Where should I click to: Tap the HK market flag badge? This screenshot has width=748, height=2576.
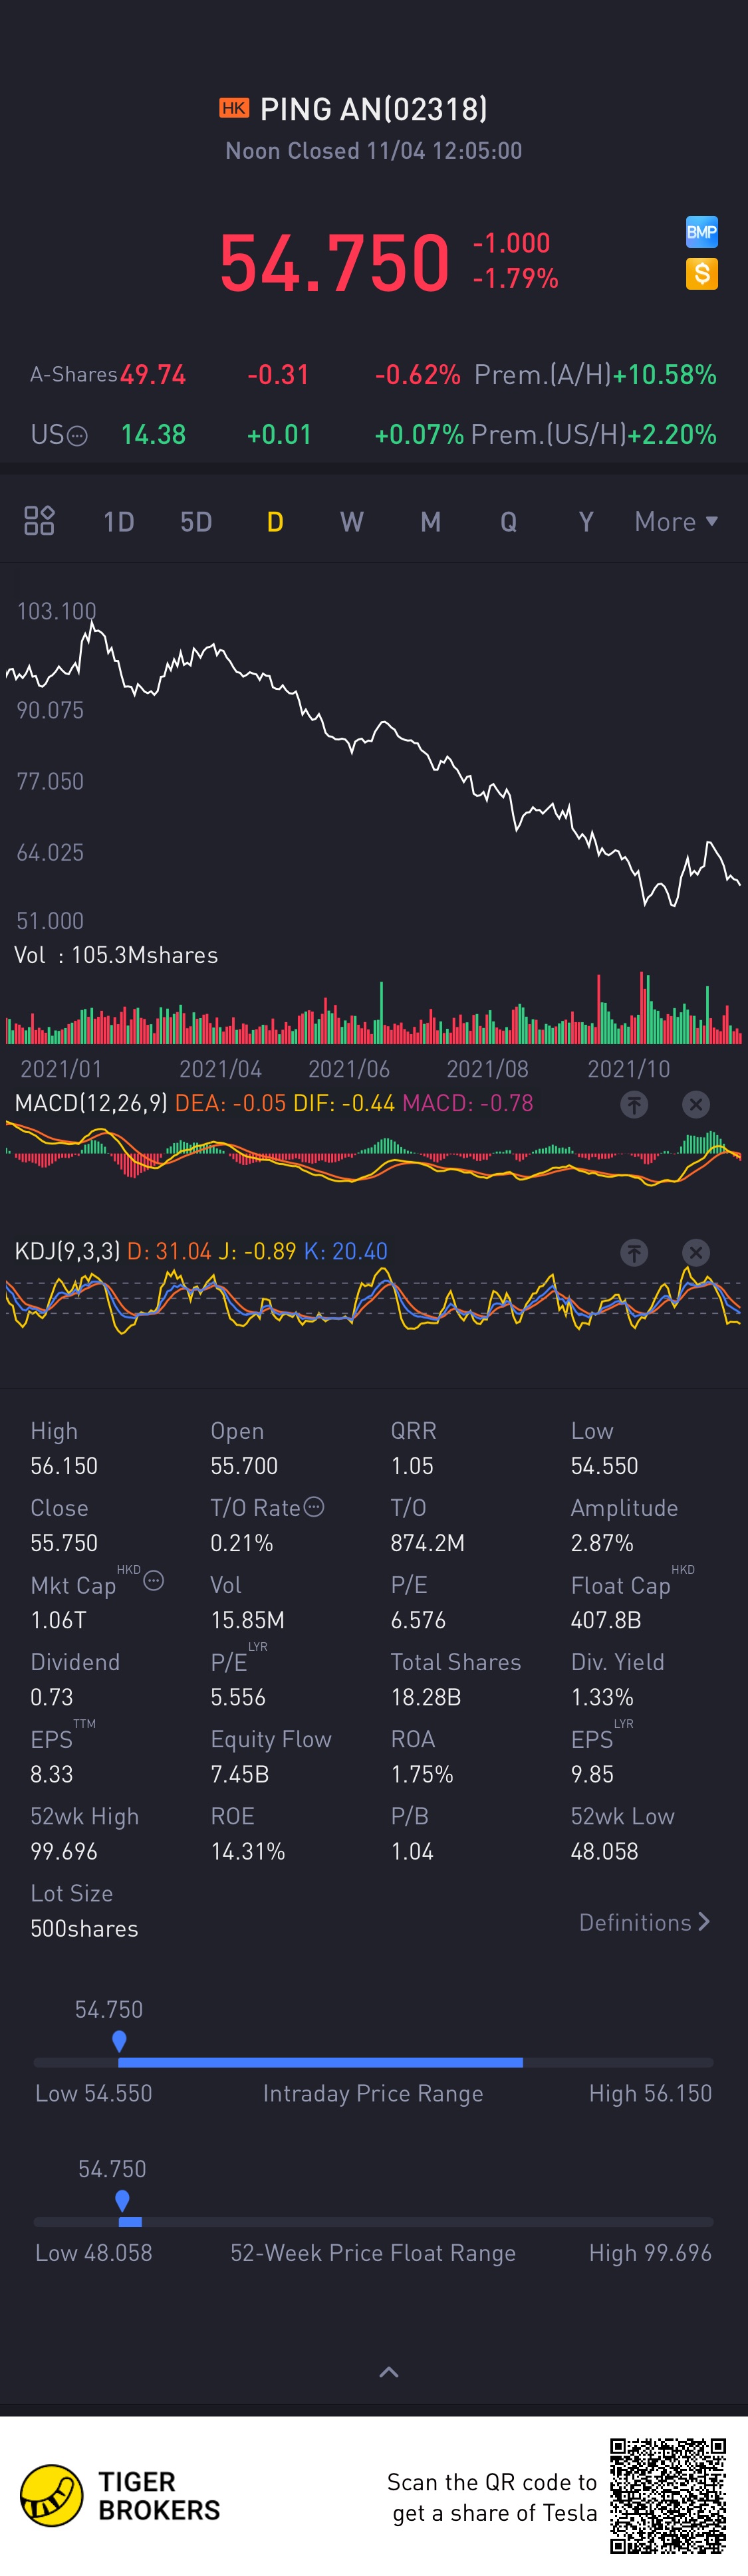pyautogui.click(x=234, y=108)
